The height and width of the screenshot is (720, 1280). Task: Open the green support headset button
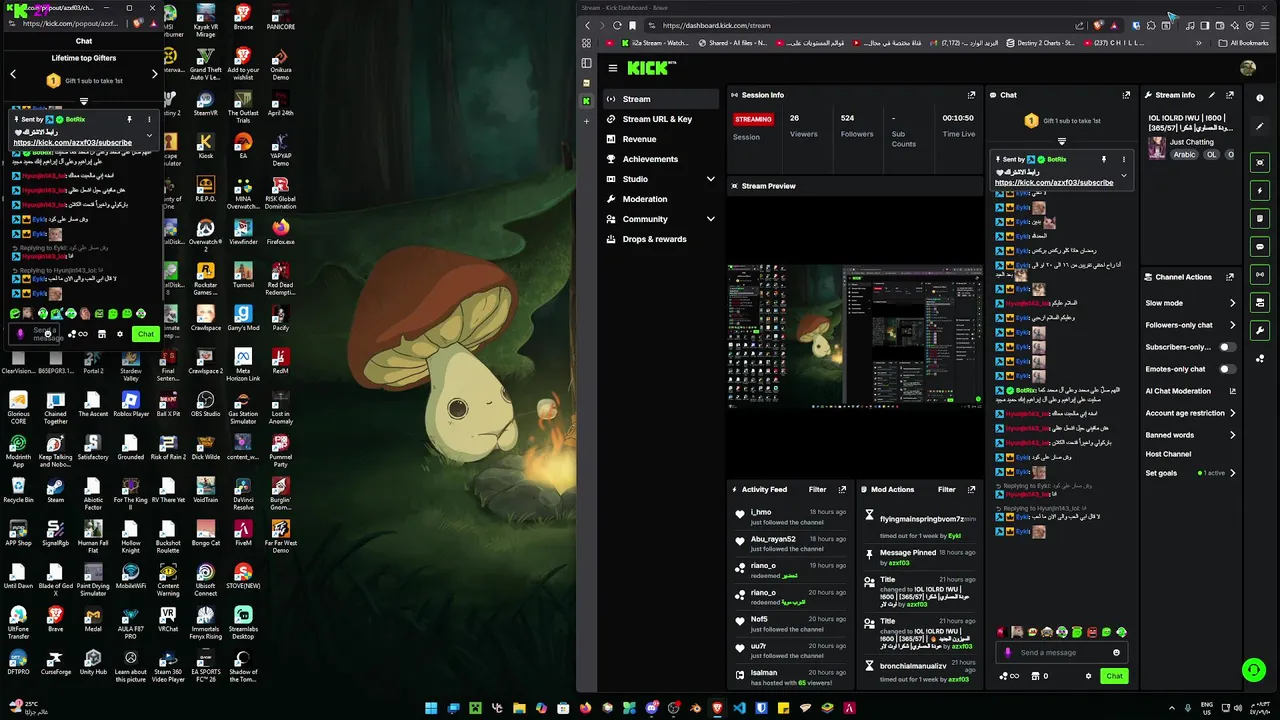[x=1253, y=670]
